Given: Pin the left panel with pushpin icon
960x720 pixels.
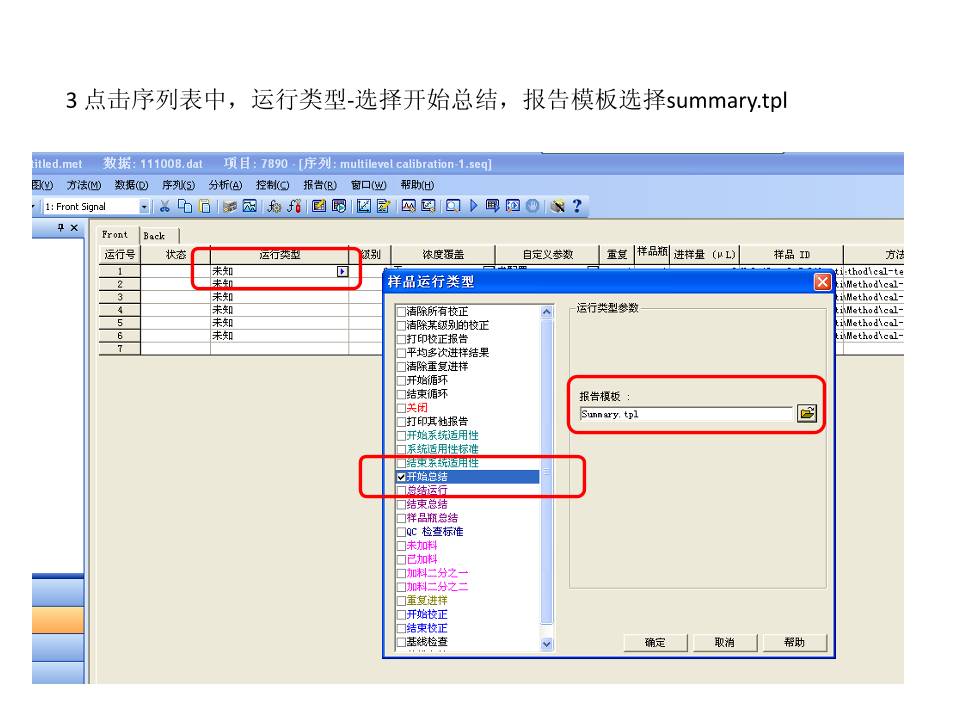Looking at the screenshot, I should (x=59, y=229).
